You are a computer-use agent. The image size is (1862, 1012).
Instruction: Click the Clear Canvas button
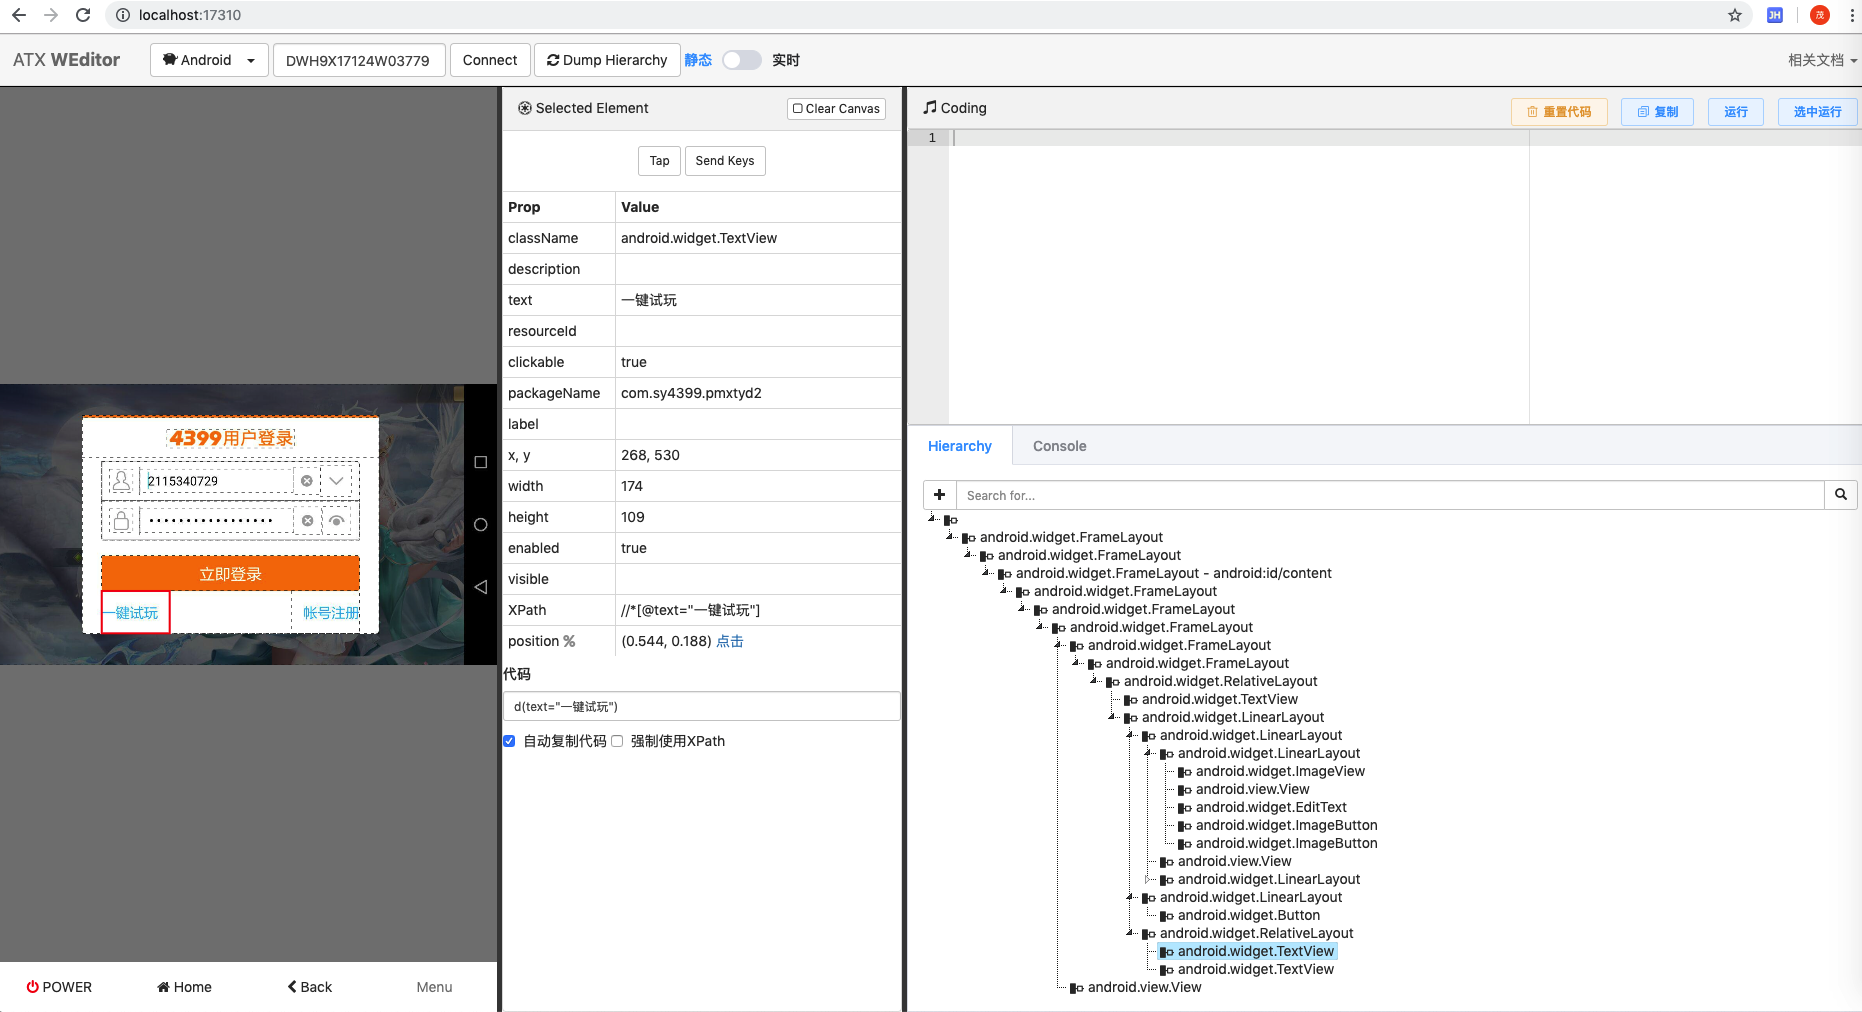836,108
